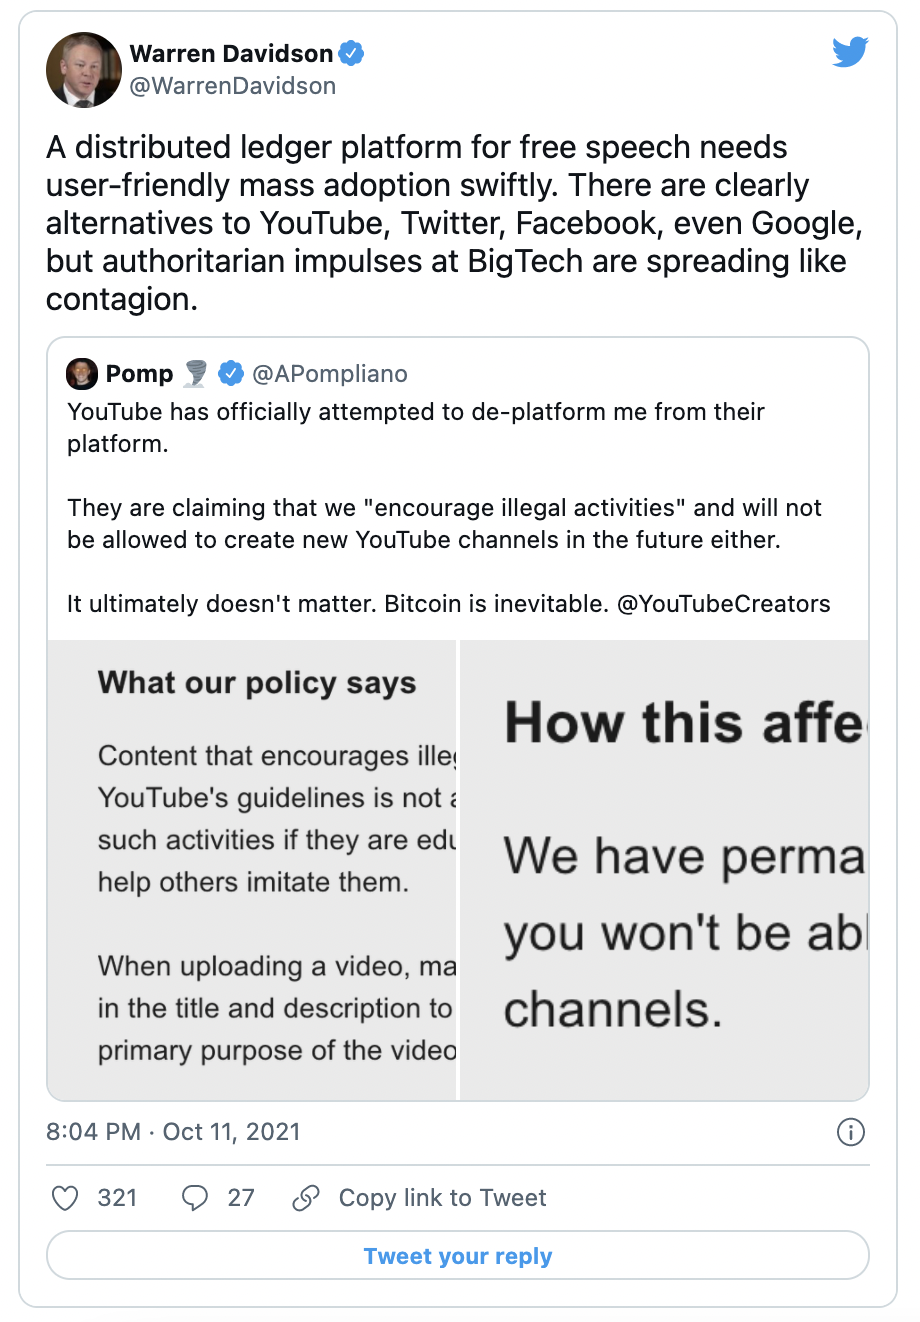Click the chain link icon
This screenshot has height=1322, width=920.
306,1198
